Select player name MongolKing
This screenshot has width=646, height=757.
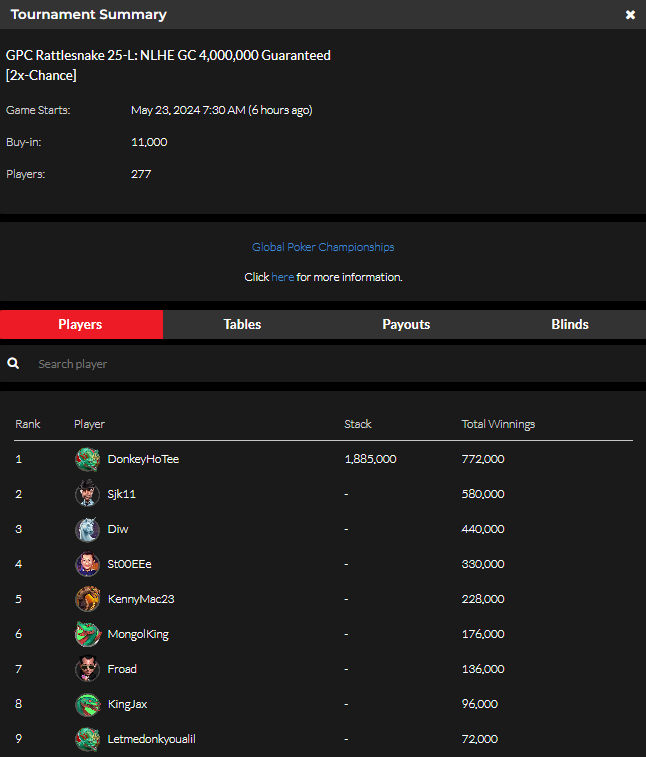(x=138, y=634)
